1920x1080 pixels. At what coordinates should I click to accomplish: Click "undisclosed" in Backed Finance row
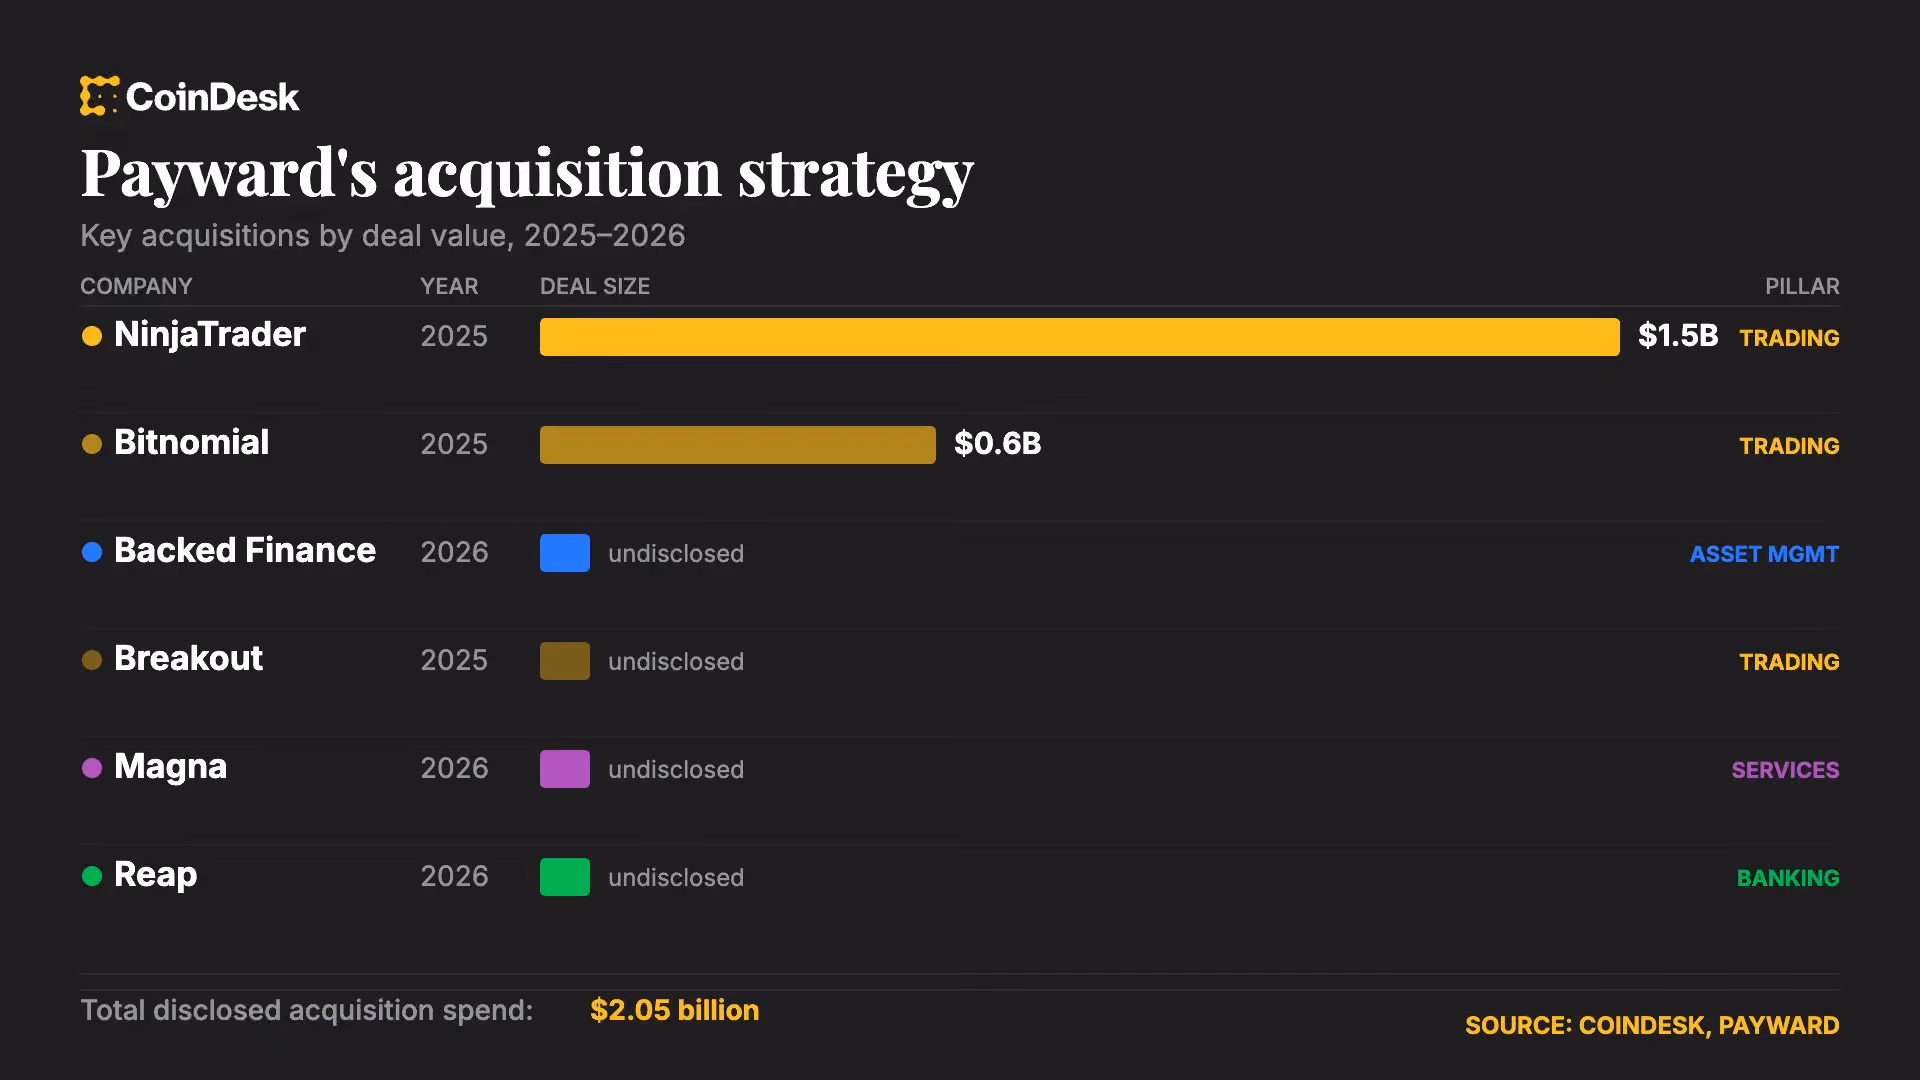676,554
